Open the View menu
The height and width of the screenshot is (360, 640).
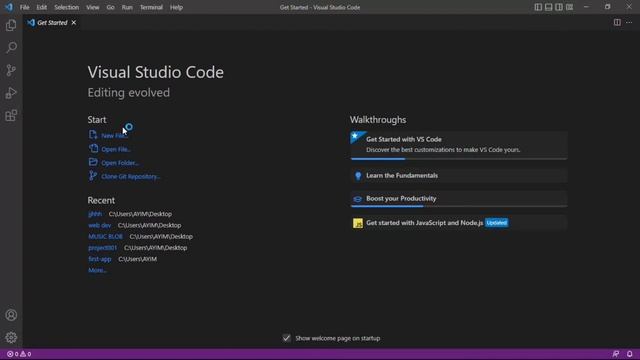click(93, 7)
